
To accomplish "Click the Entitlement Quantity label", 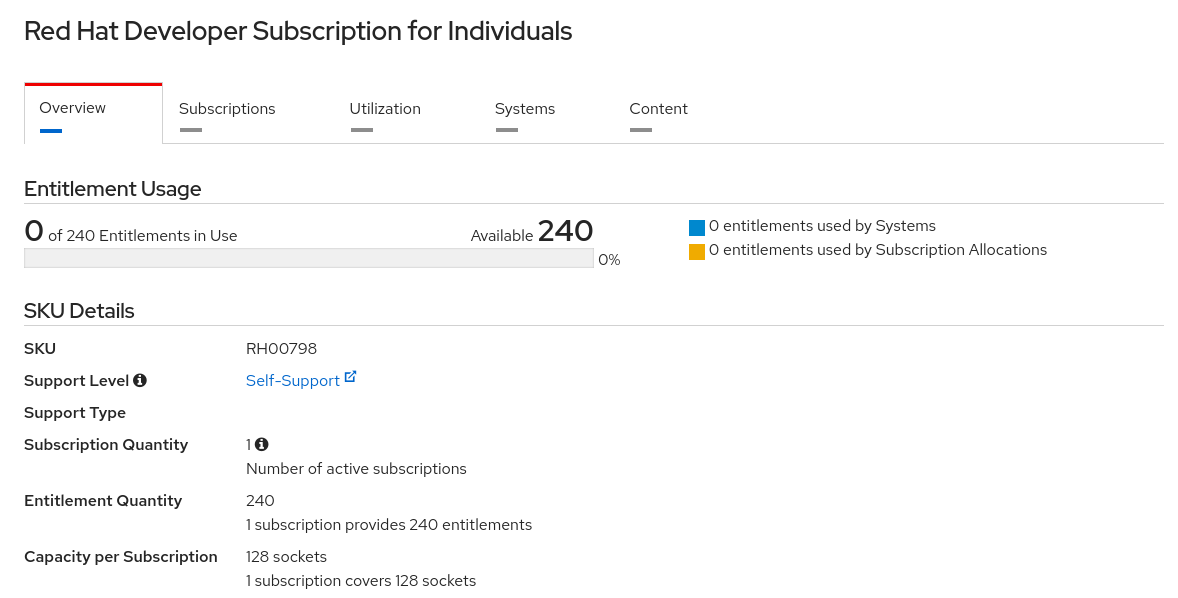I will [x=103, y=501].
